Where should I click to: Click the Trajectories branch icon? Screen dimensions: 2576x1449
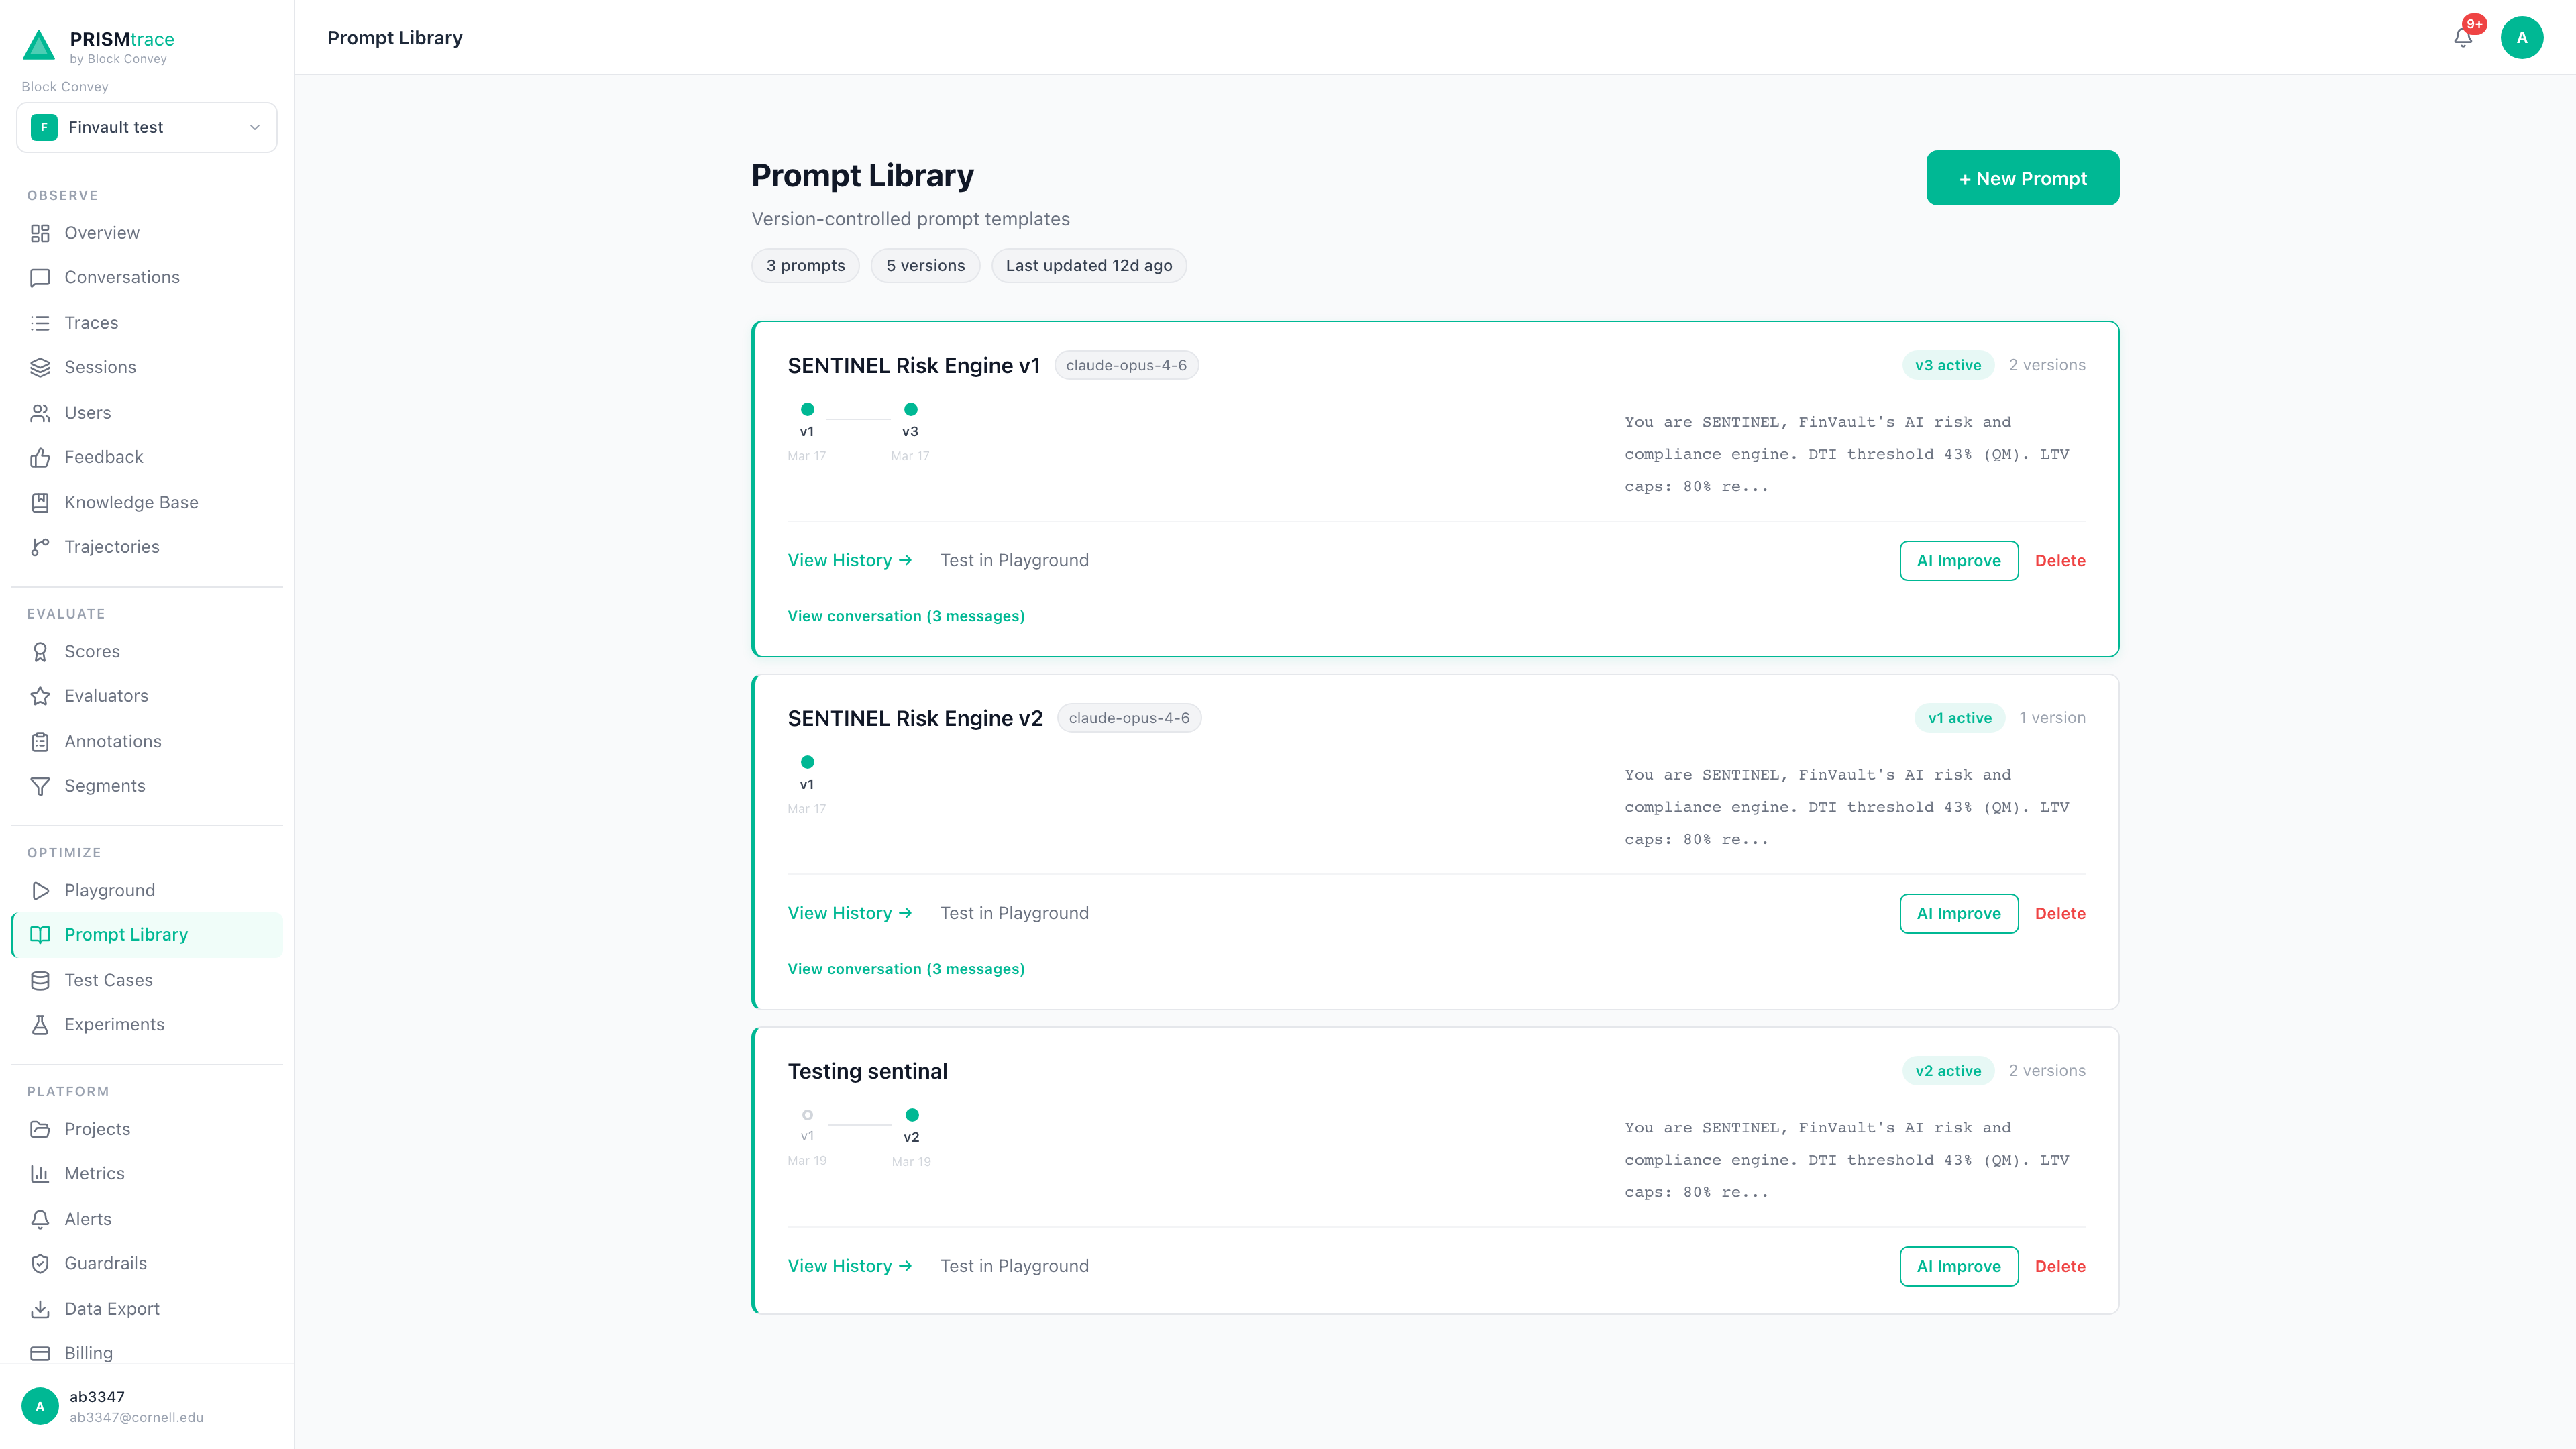pyautogui.click(x=40, y=547)
